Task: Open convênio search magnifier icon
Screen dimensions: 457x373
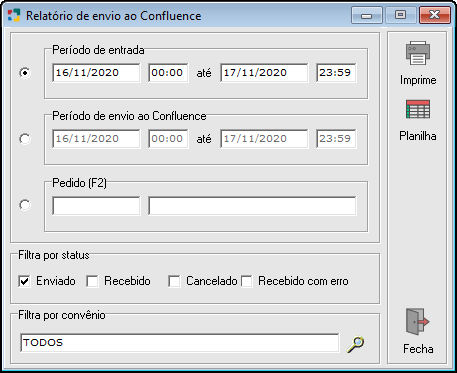Action: tap(355, 344)
